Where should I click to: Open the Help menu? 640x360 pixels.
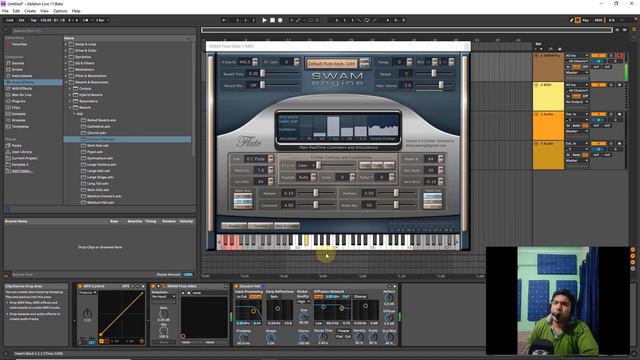click(76, 11)
